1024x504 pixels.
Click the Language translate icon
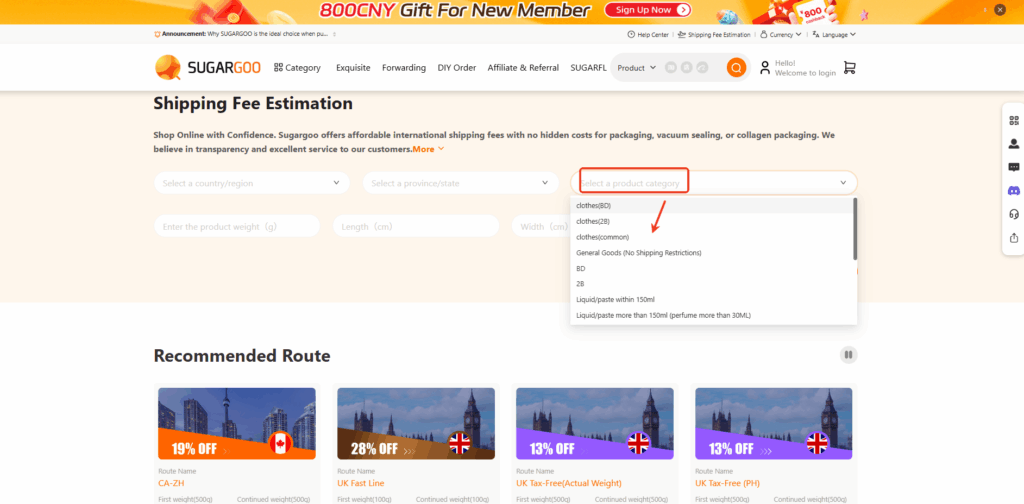816,35
